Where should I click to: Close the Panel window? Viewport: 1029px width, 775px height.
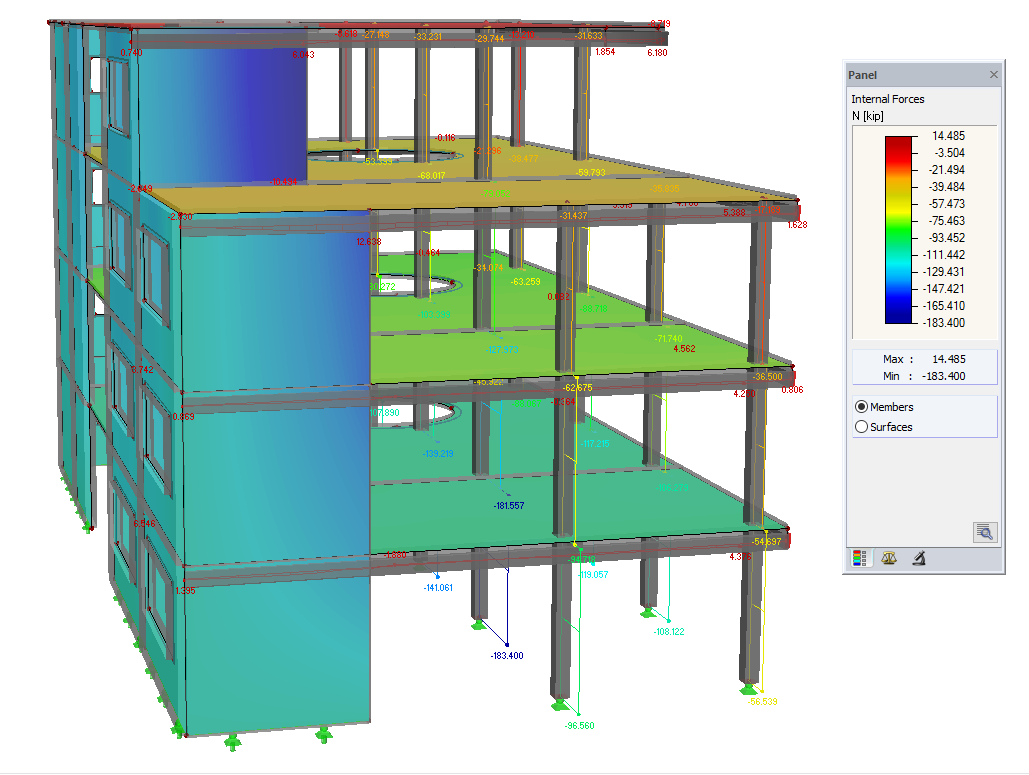(x=994, y=75)
